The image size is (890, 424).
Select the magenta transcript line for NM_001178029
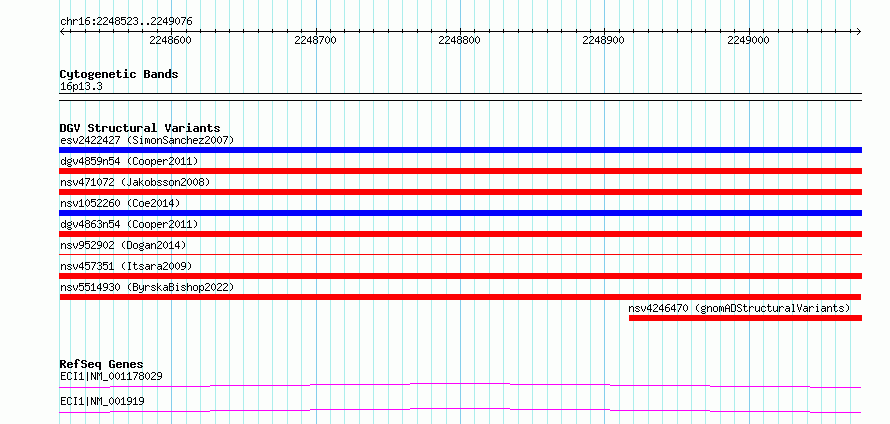(x=460, y=385)
